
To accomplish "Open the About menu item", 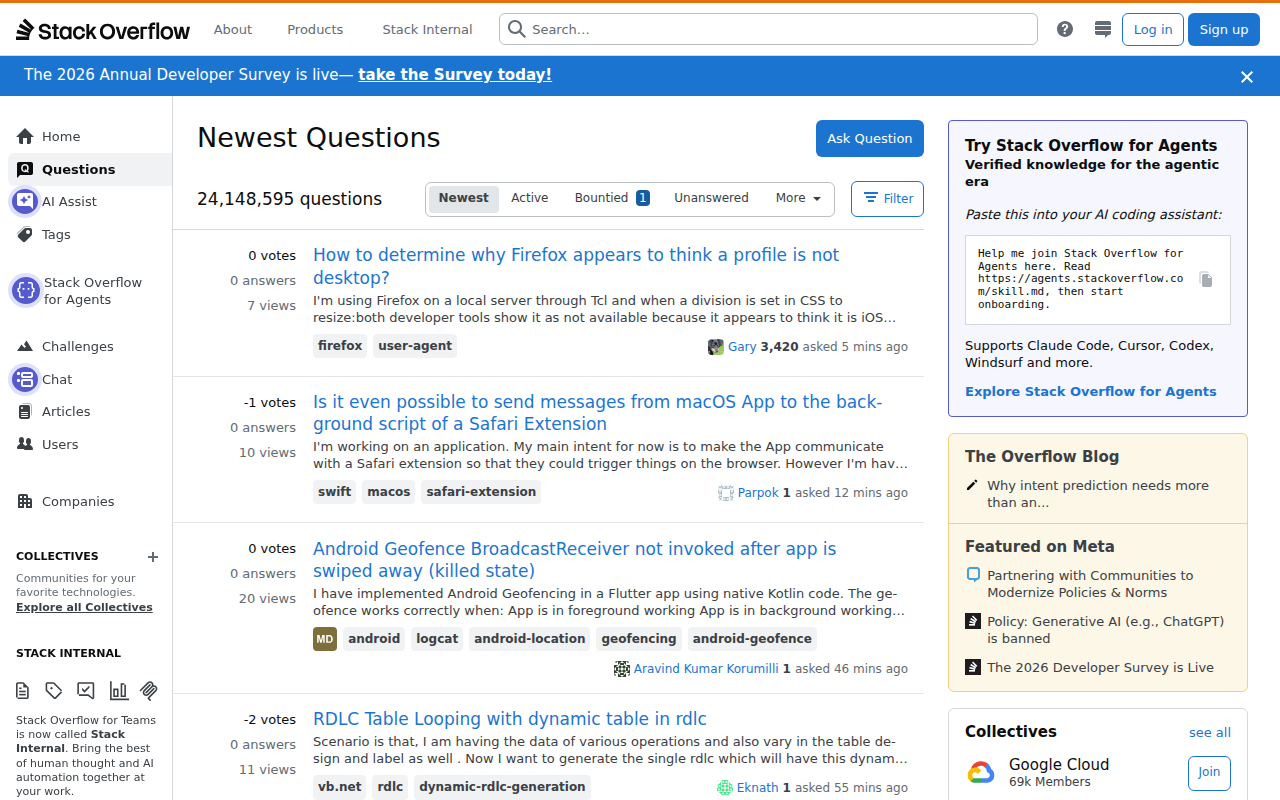I will coord(233,29).
